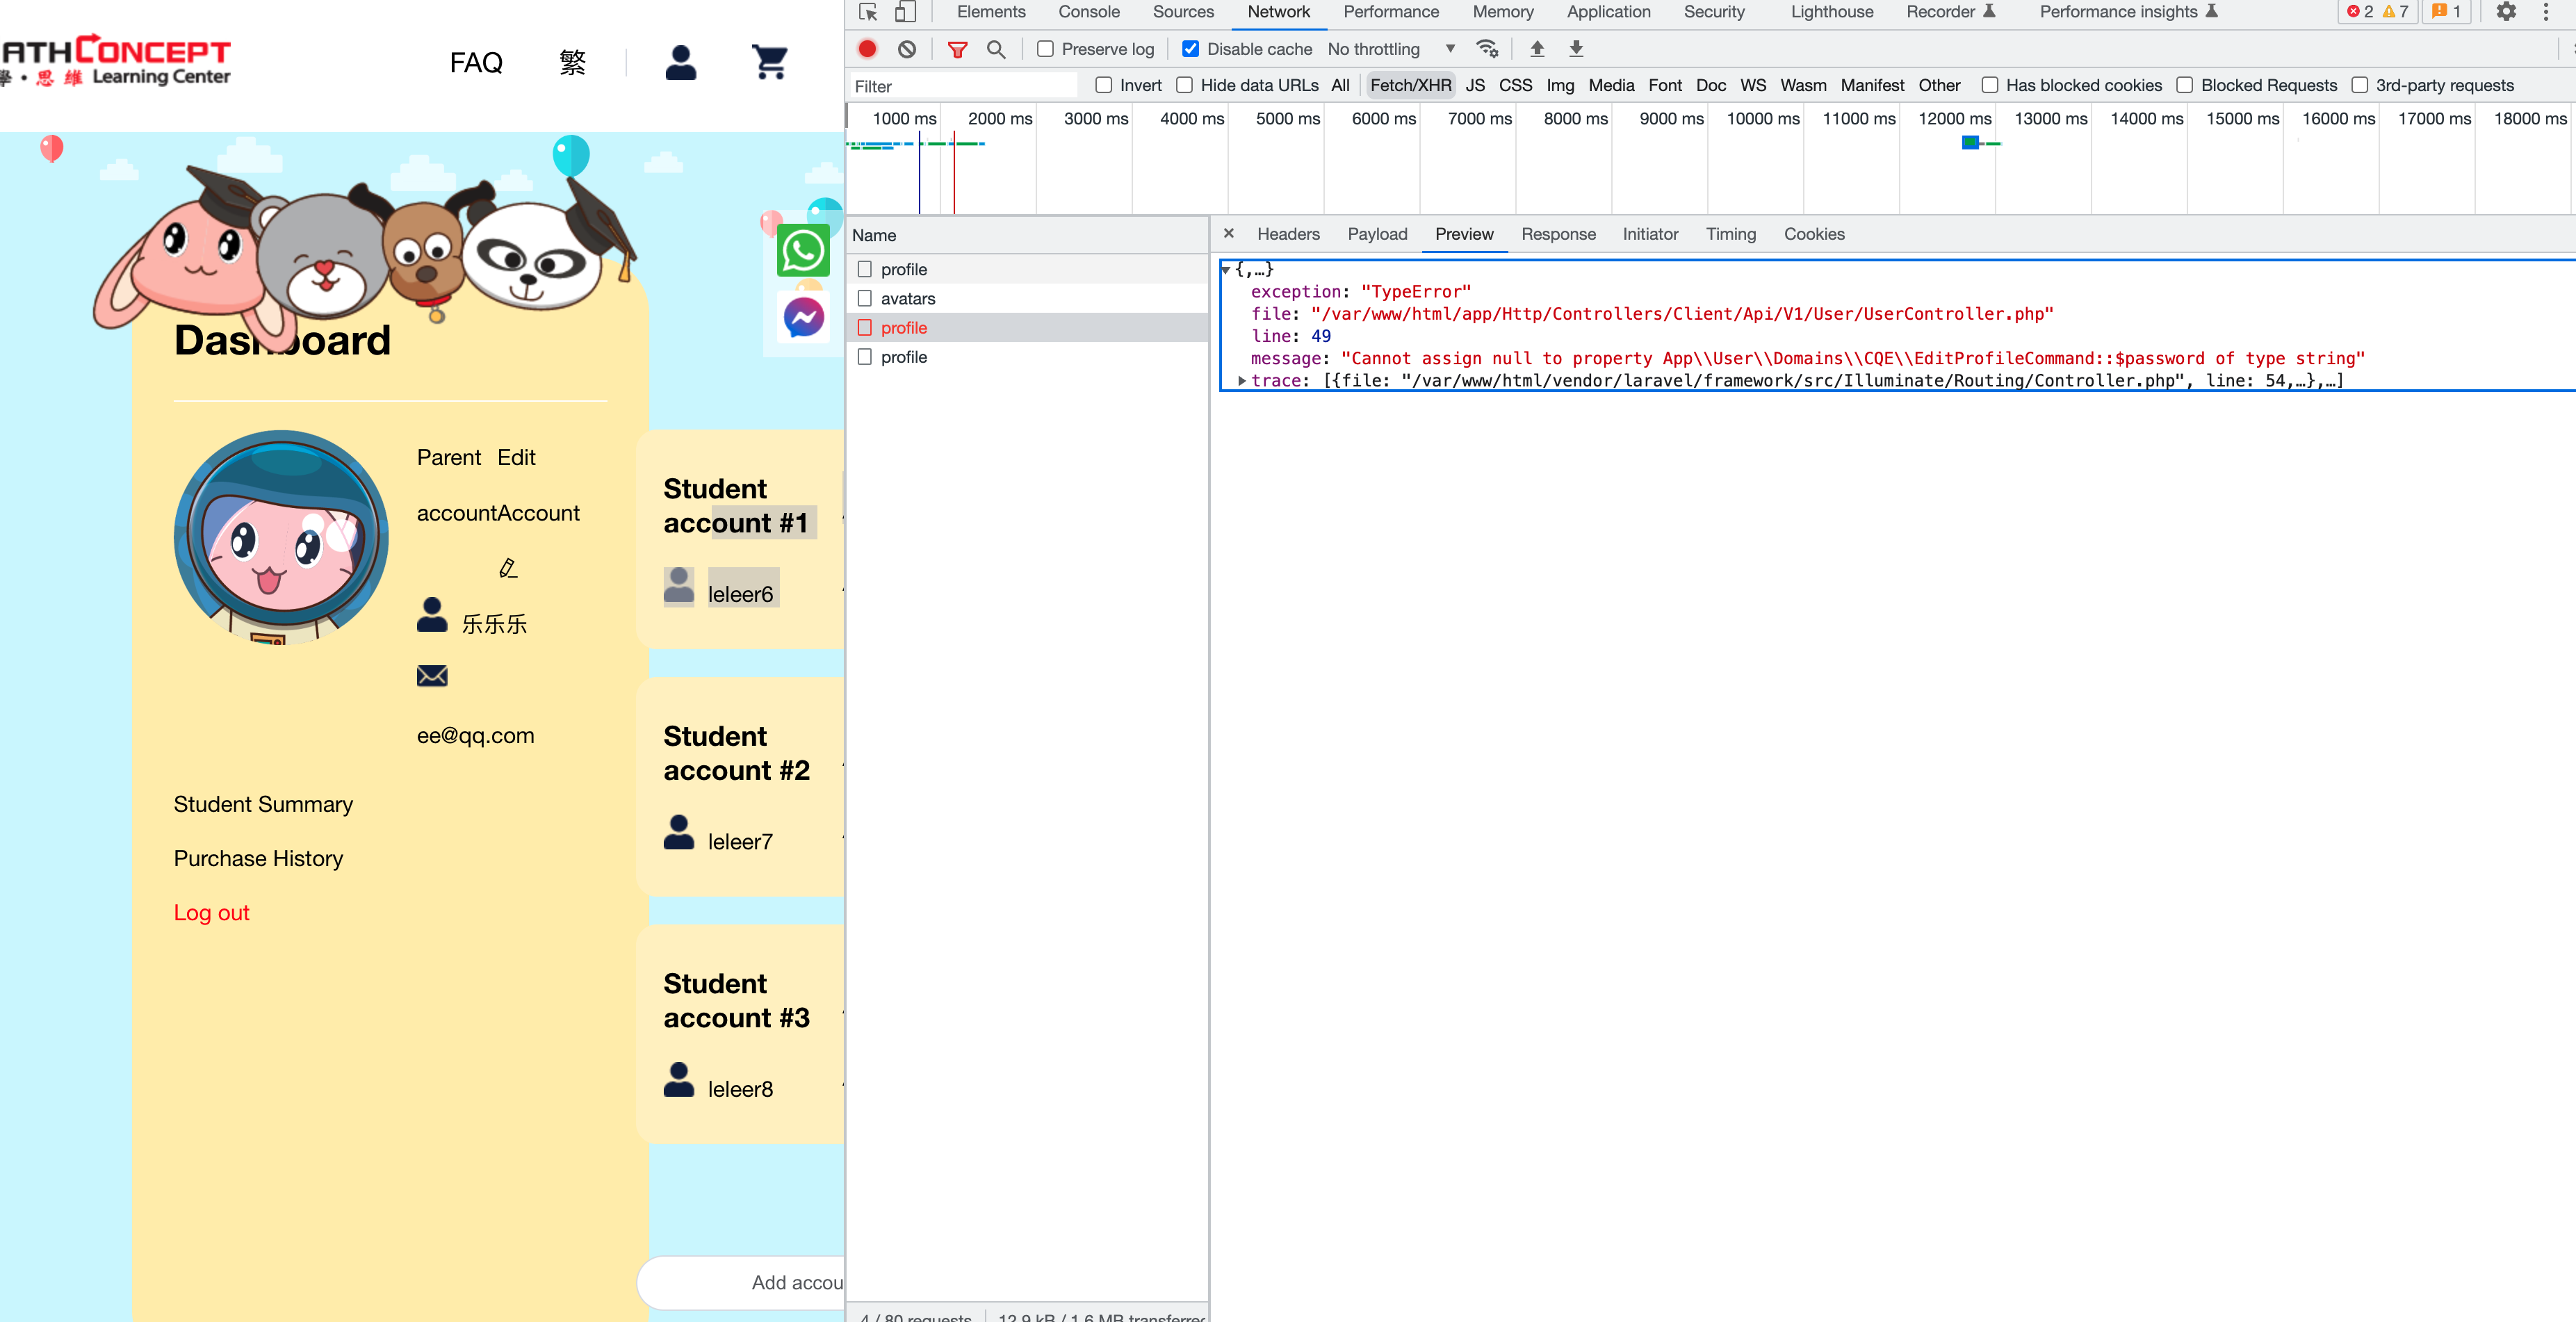Viewport: 2576px width, 1322px height.
Task: Open the shopping cart icon
Action: pos(769,62)
